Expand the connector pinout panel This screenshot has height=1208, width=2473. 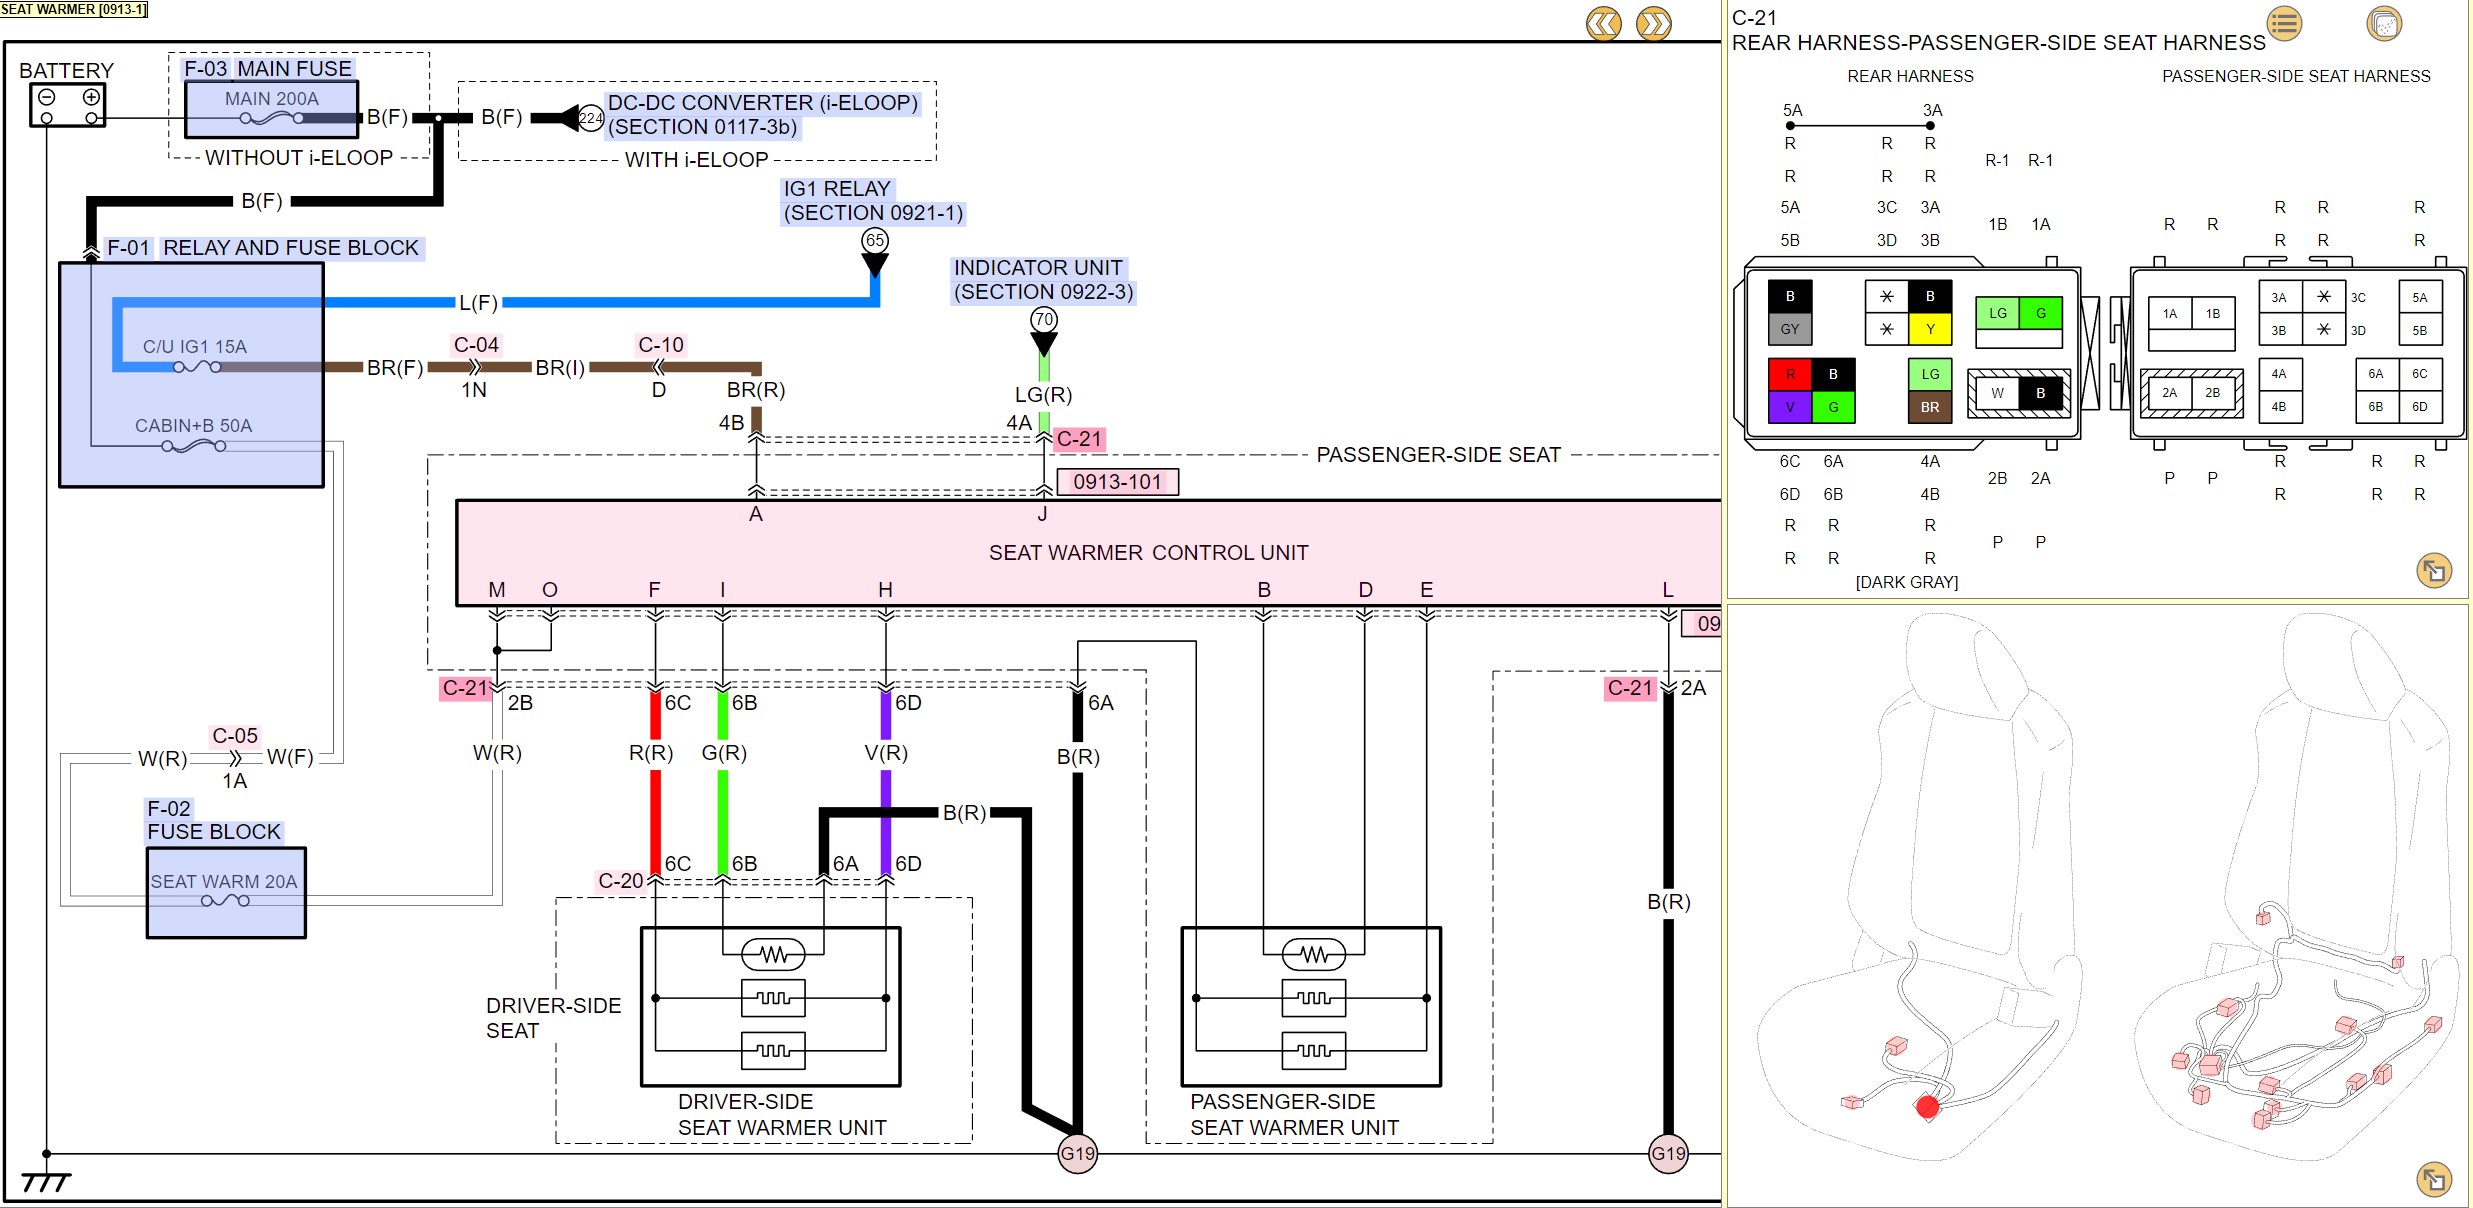tap(2433, 571)
